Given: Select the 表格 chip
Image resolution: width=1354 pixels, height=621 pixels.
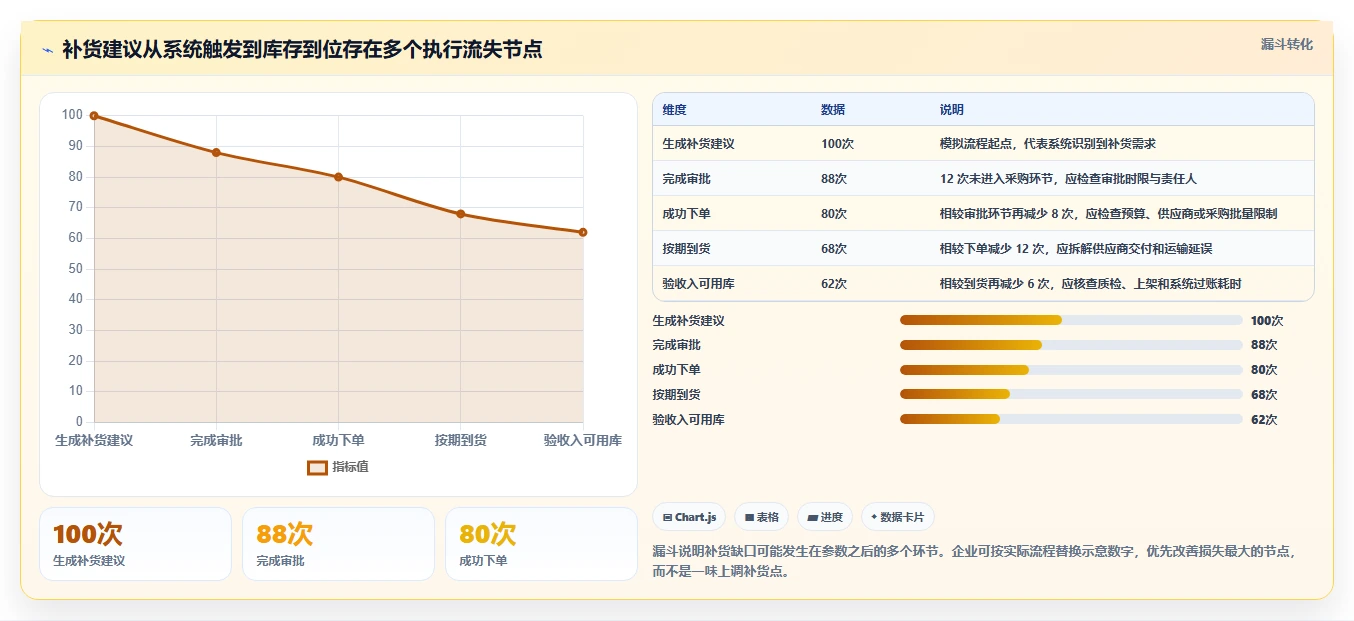Looking at the screenshot, I should click(x=761, y=517).
